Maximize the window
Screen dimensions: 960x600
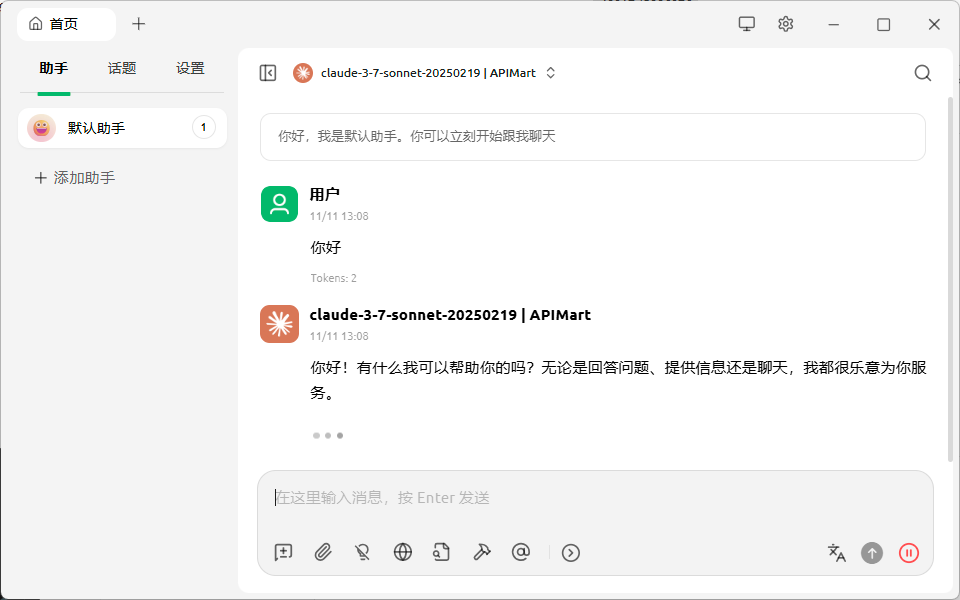pyautogui.click(x=883, y=24)
